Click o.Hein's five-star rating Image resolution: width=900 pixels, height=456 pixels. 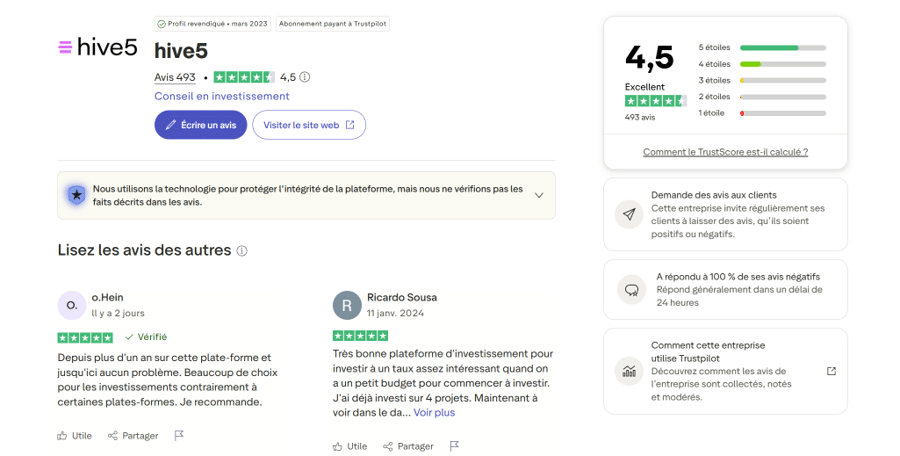(85, 337)
